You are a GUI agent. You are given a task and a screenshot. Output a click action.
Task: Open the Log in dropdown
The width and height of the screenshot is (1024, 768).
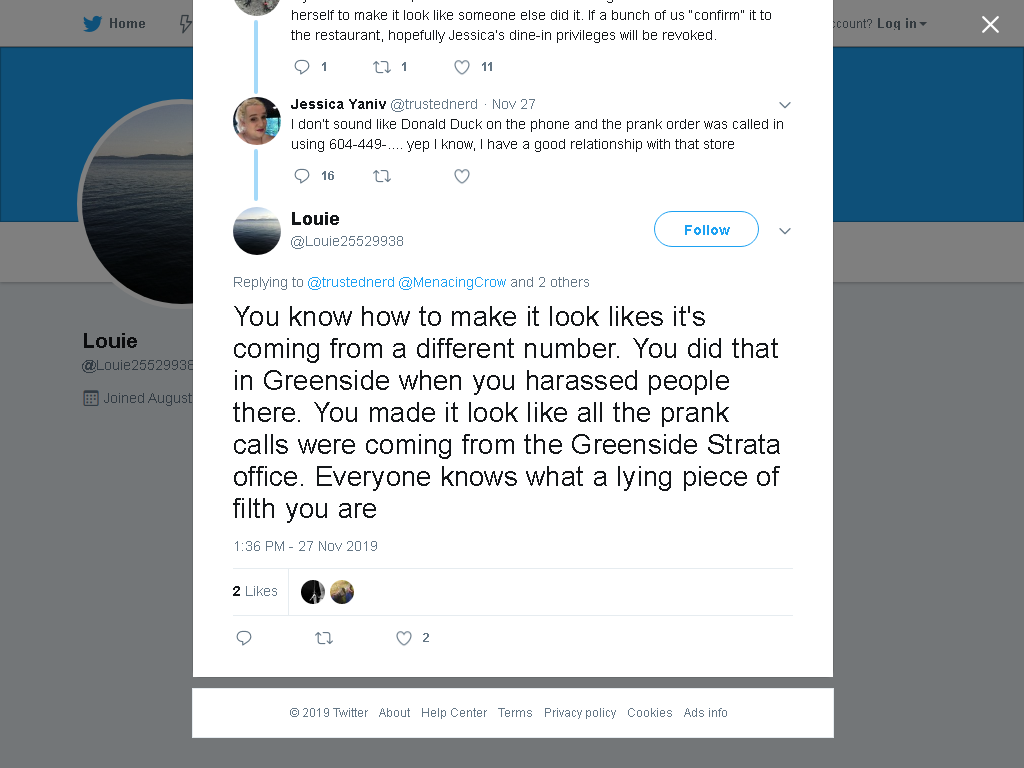[901, 24]
